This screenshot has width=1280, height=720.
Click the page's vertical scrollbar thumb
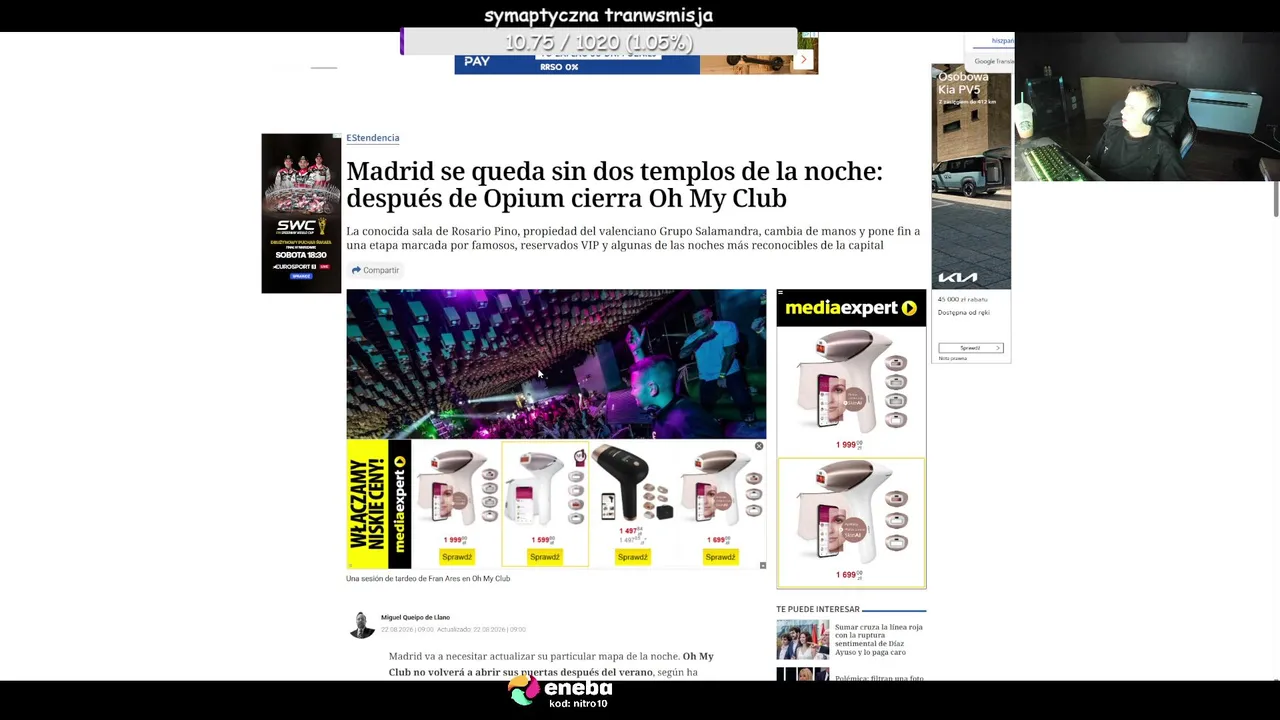1276,198
